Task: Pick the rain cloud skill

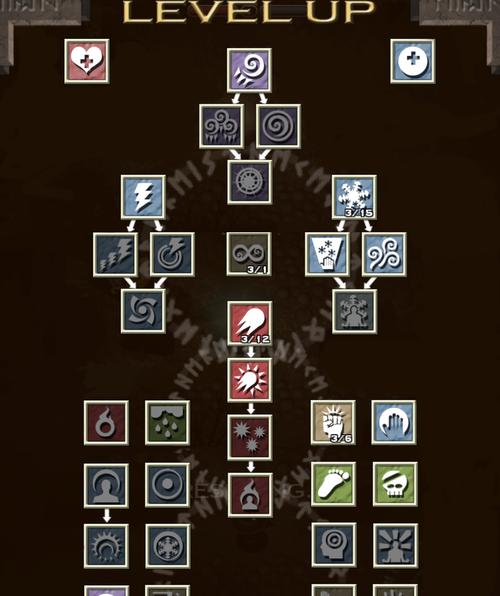Action: click(x=167, y=423)
